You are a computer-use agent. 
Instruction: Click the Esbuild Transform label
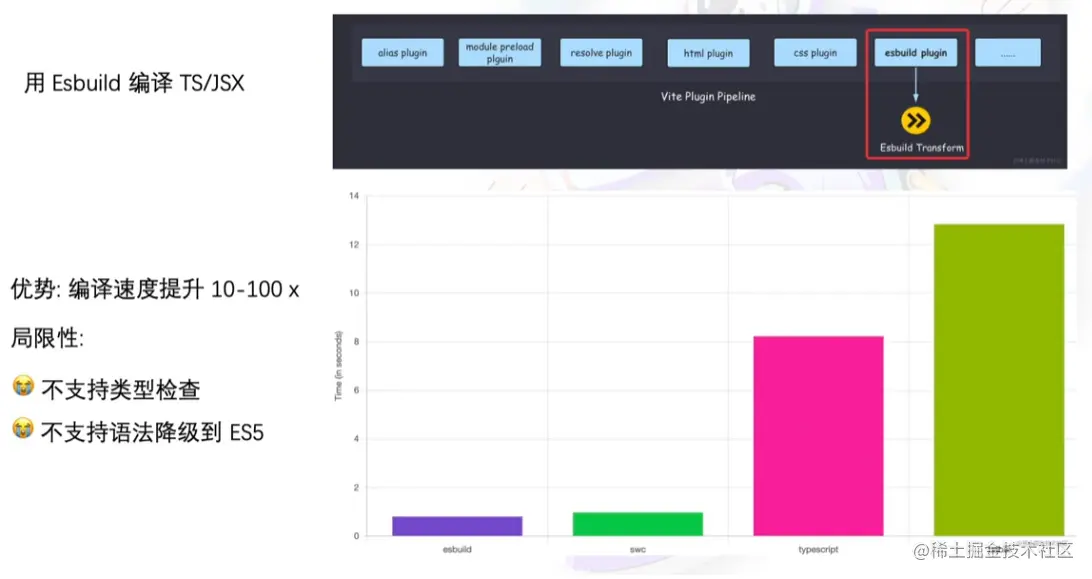click(922, 148)
